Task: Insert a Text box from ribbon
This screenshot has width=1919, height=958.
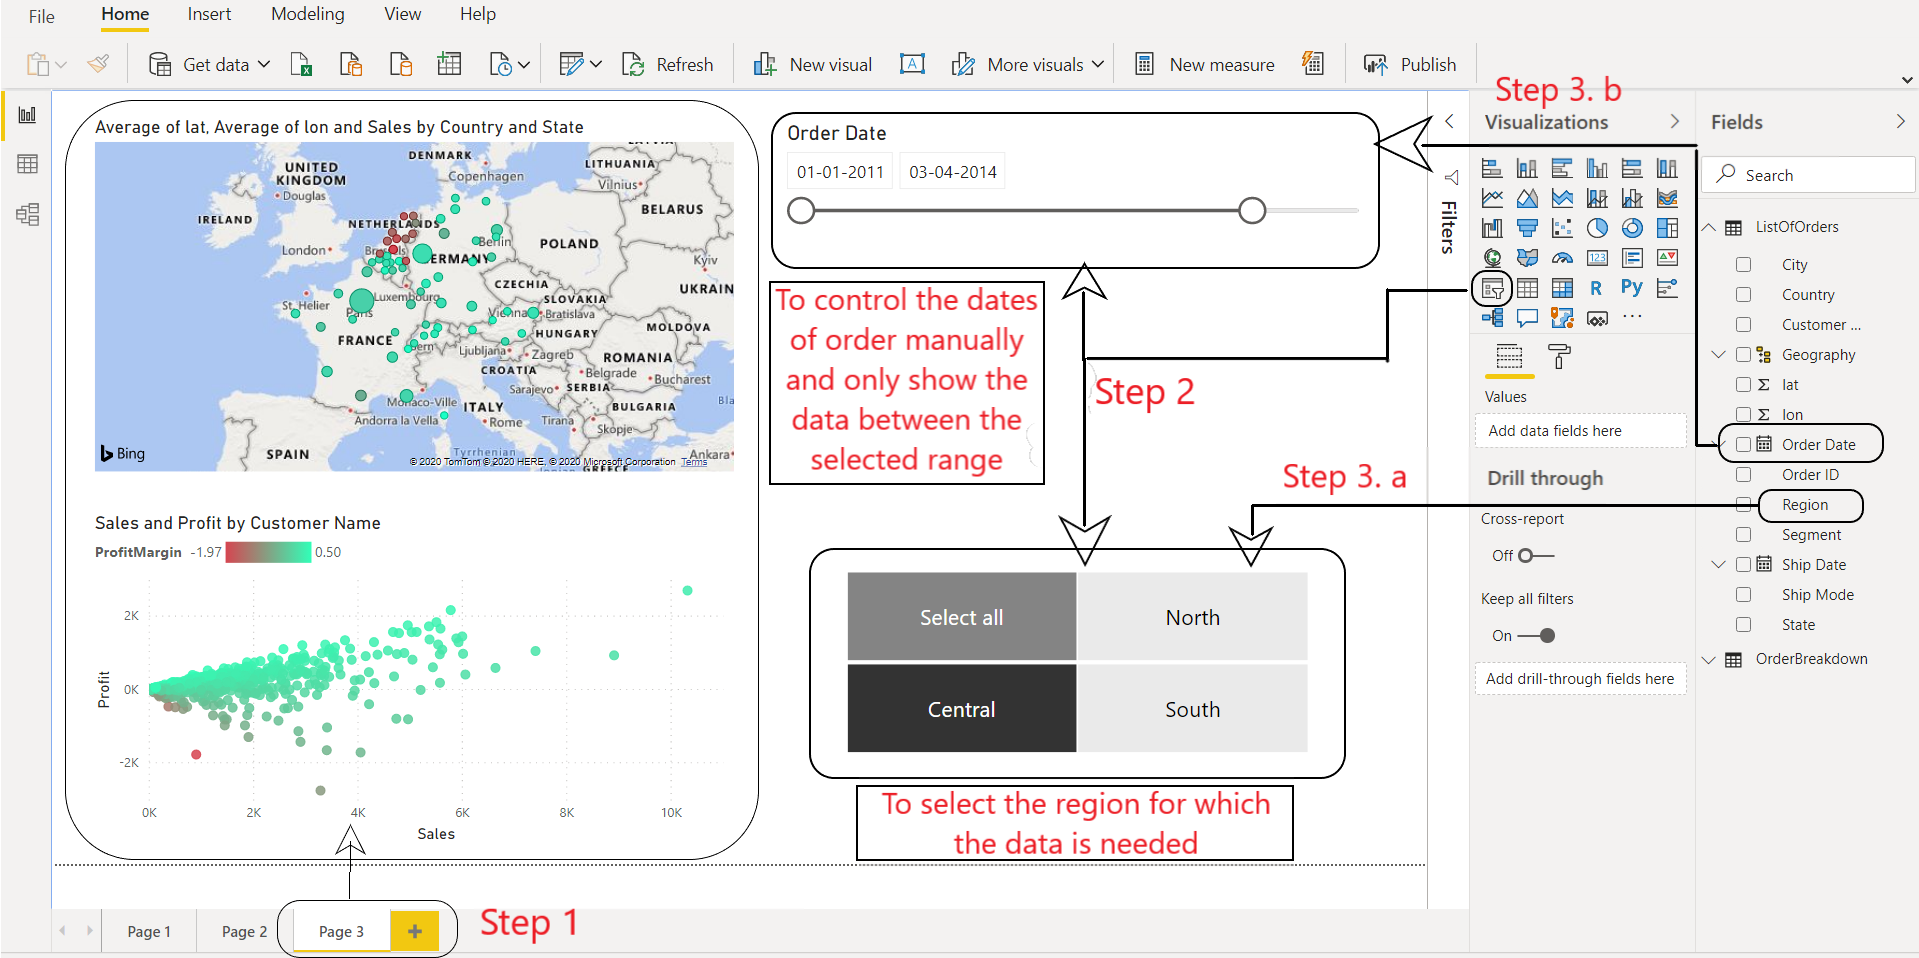Action: click(912, 65)
